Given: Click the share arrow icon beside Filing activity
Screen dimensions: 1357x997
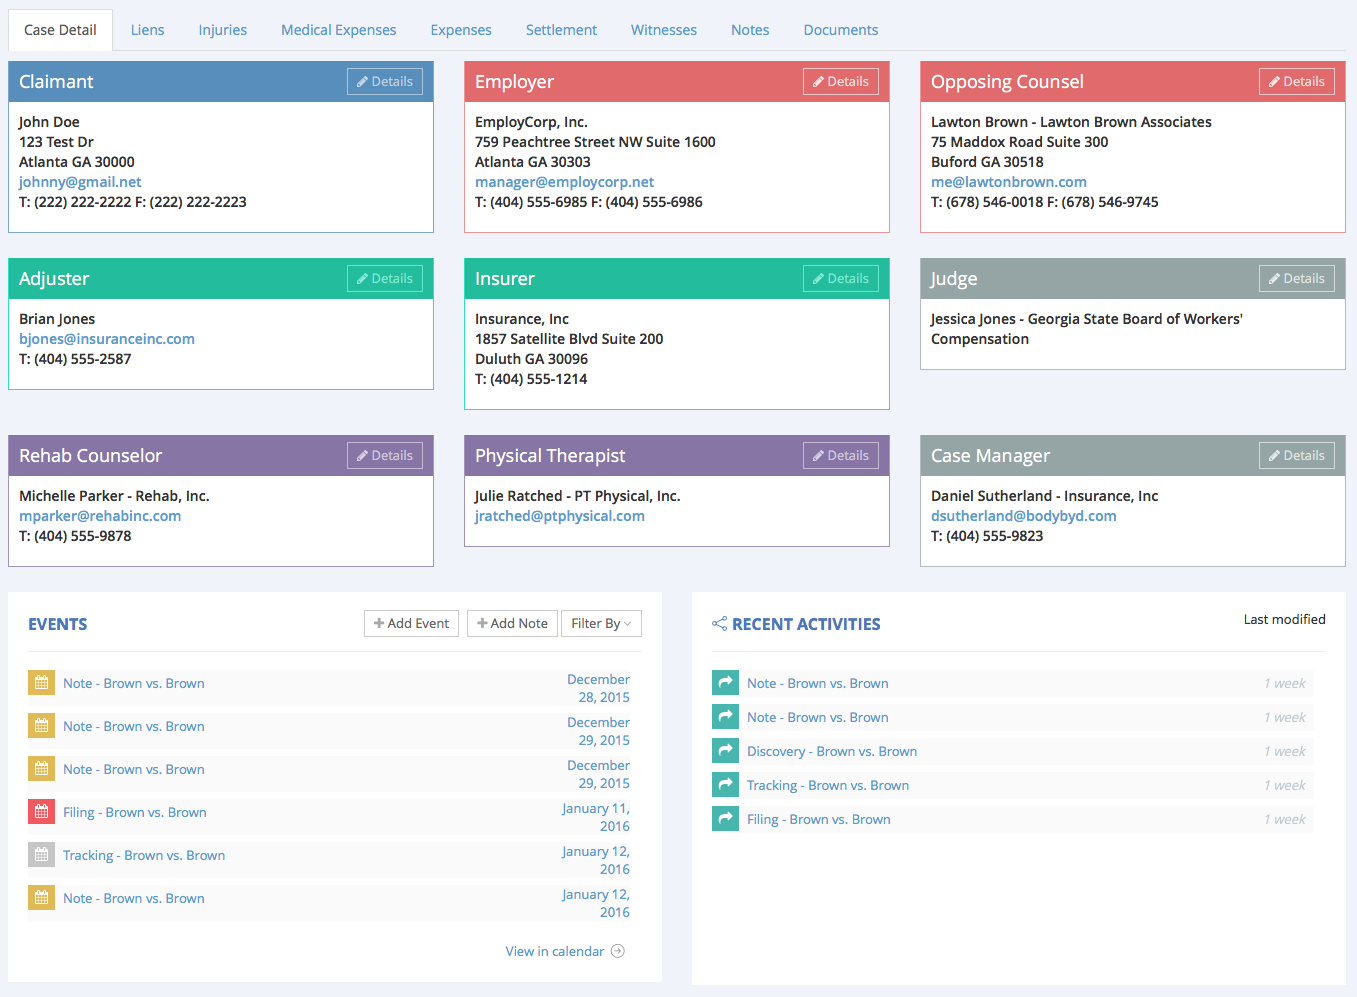Looking at the screenshot, I should [725, 819].
